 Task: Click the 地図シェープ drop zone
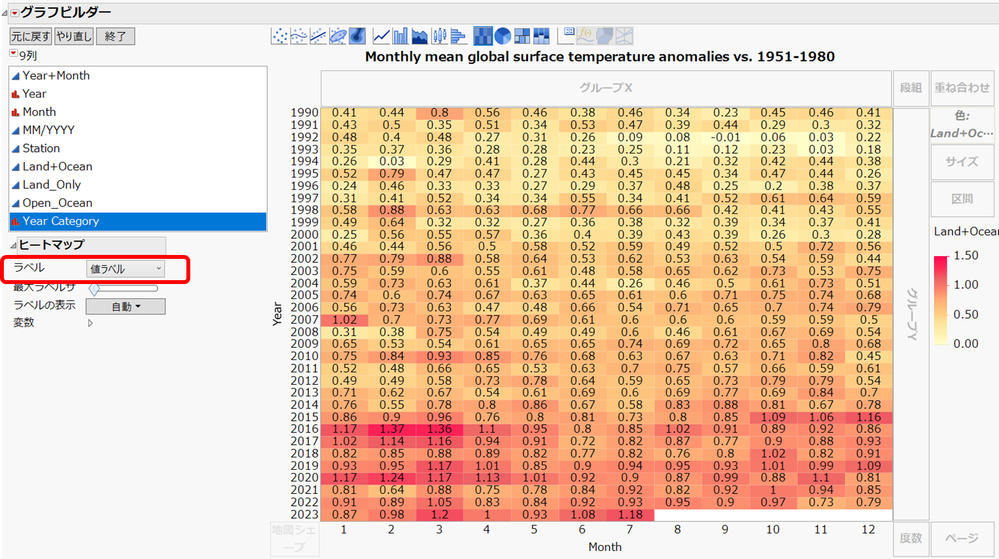pyautogui.click(x=294, y=539)
